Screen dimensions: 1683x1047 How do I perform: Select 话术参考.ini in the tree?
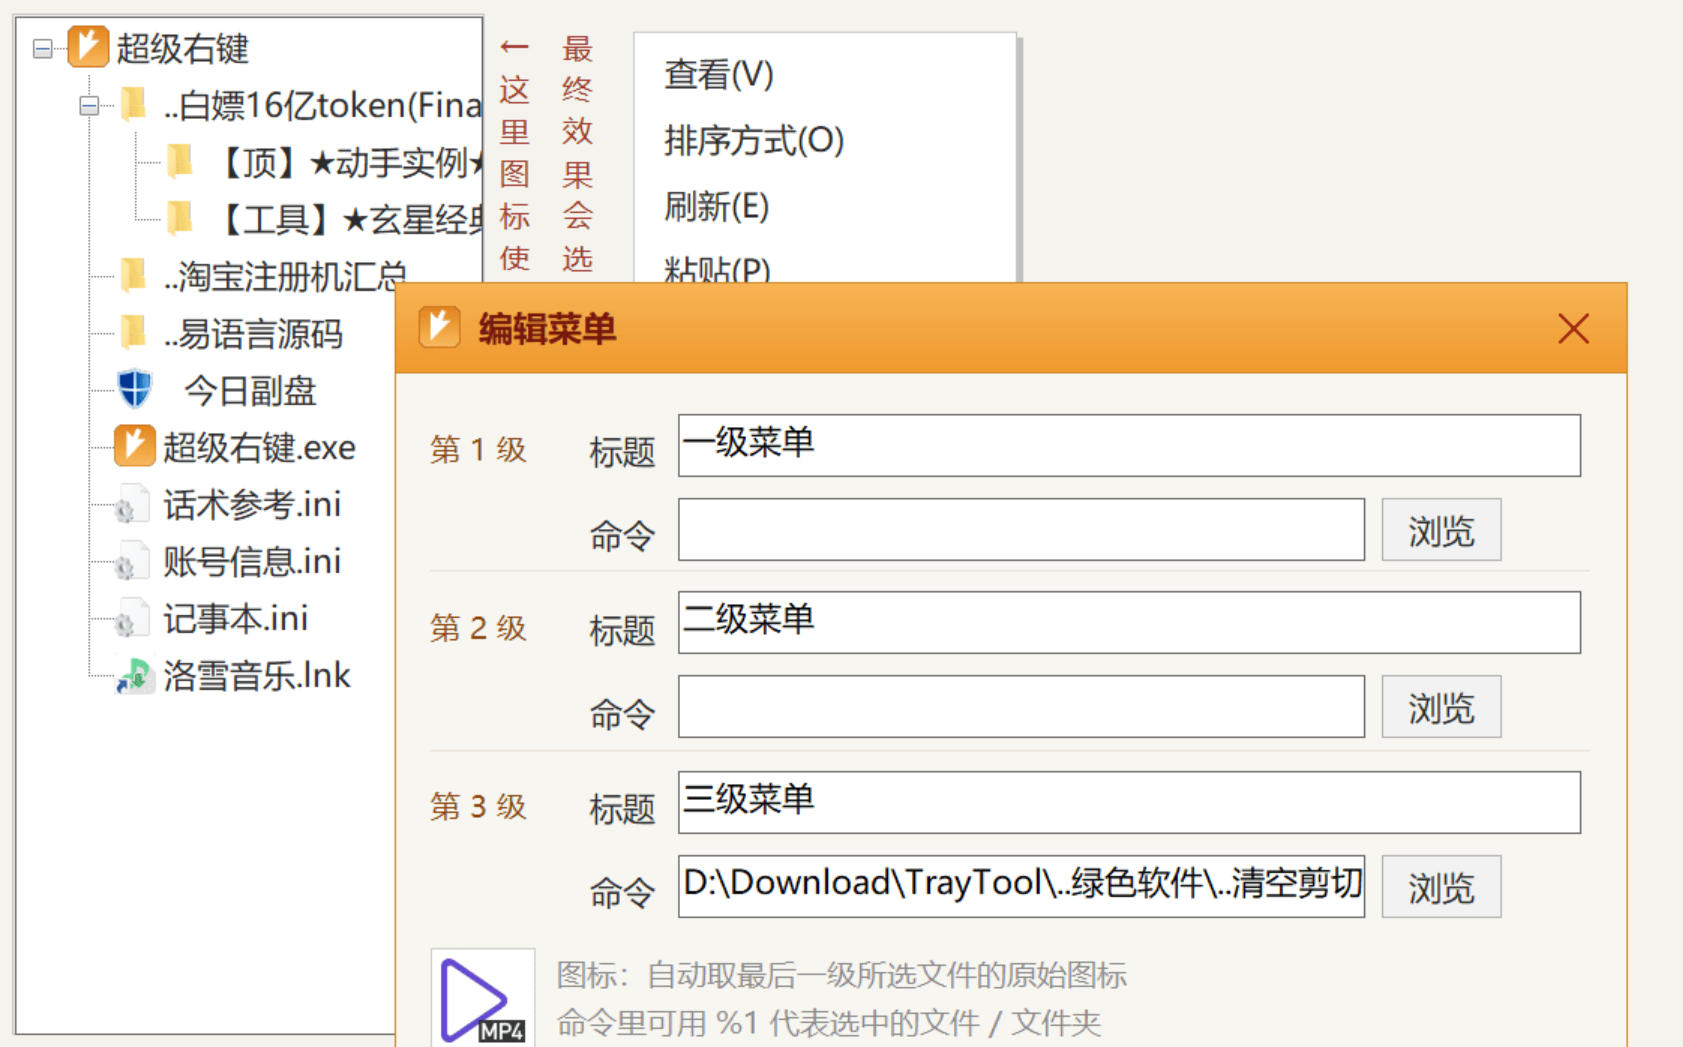(x=252, y=504)
